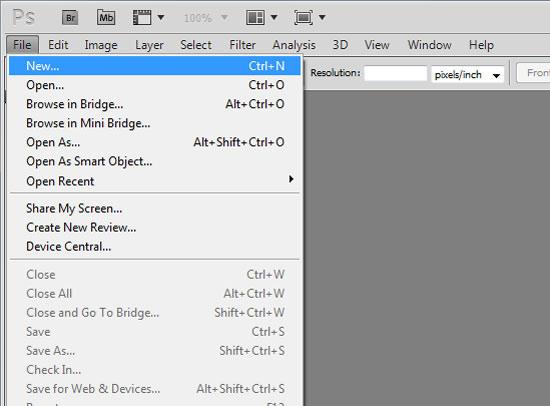Expand the Screen Mode dropdown arrow
The height and width of the screenshot is (406, 550).
(322, 17)
